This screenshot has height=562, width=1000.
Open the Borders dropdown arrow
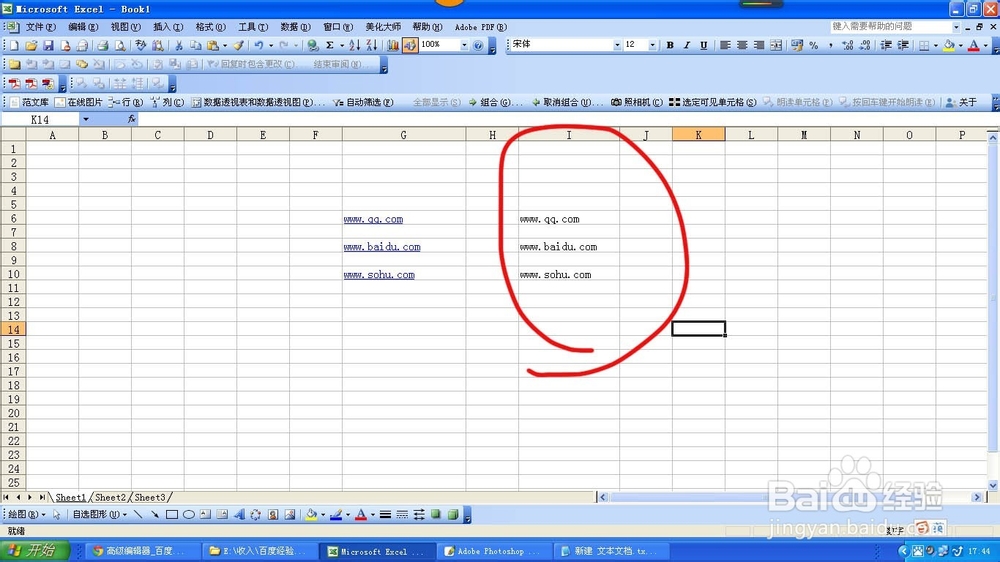[936, 45]
